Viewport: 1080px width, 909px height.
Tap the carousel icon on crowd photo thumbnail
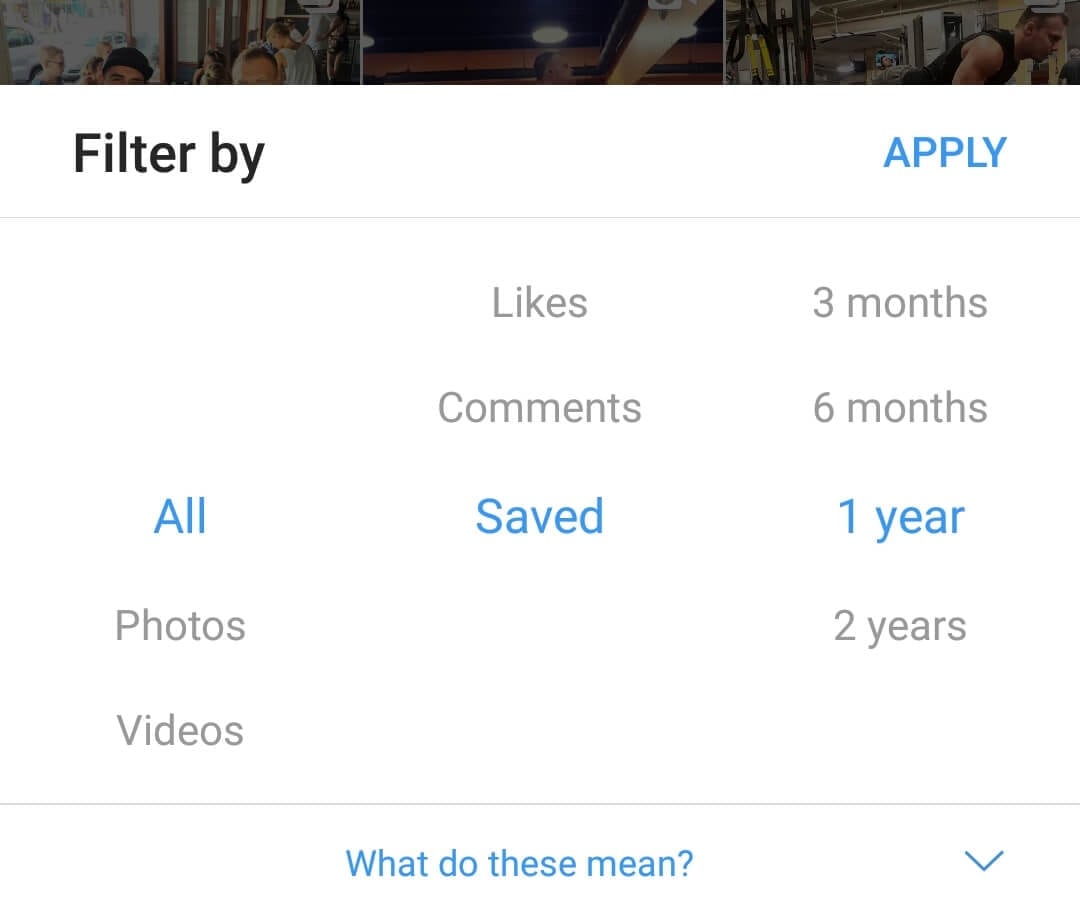[x=320, y=4]
